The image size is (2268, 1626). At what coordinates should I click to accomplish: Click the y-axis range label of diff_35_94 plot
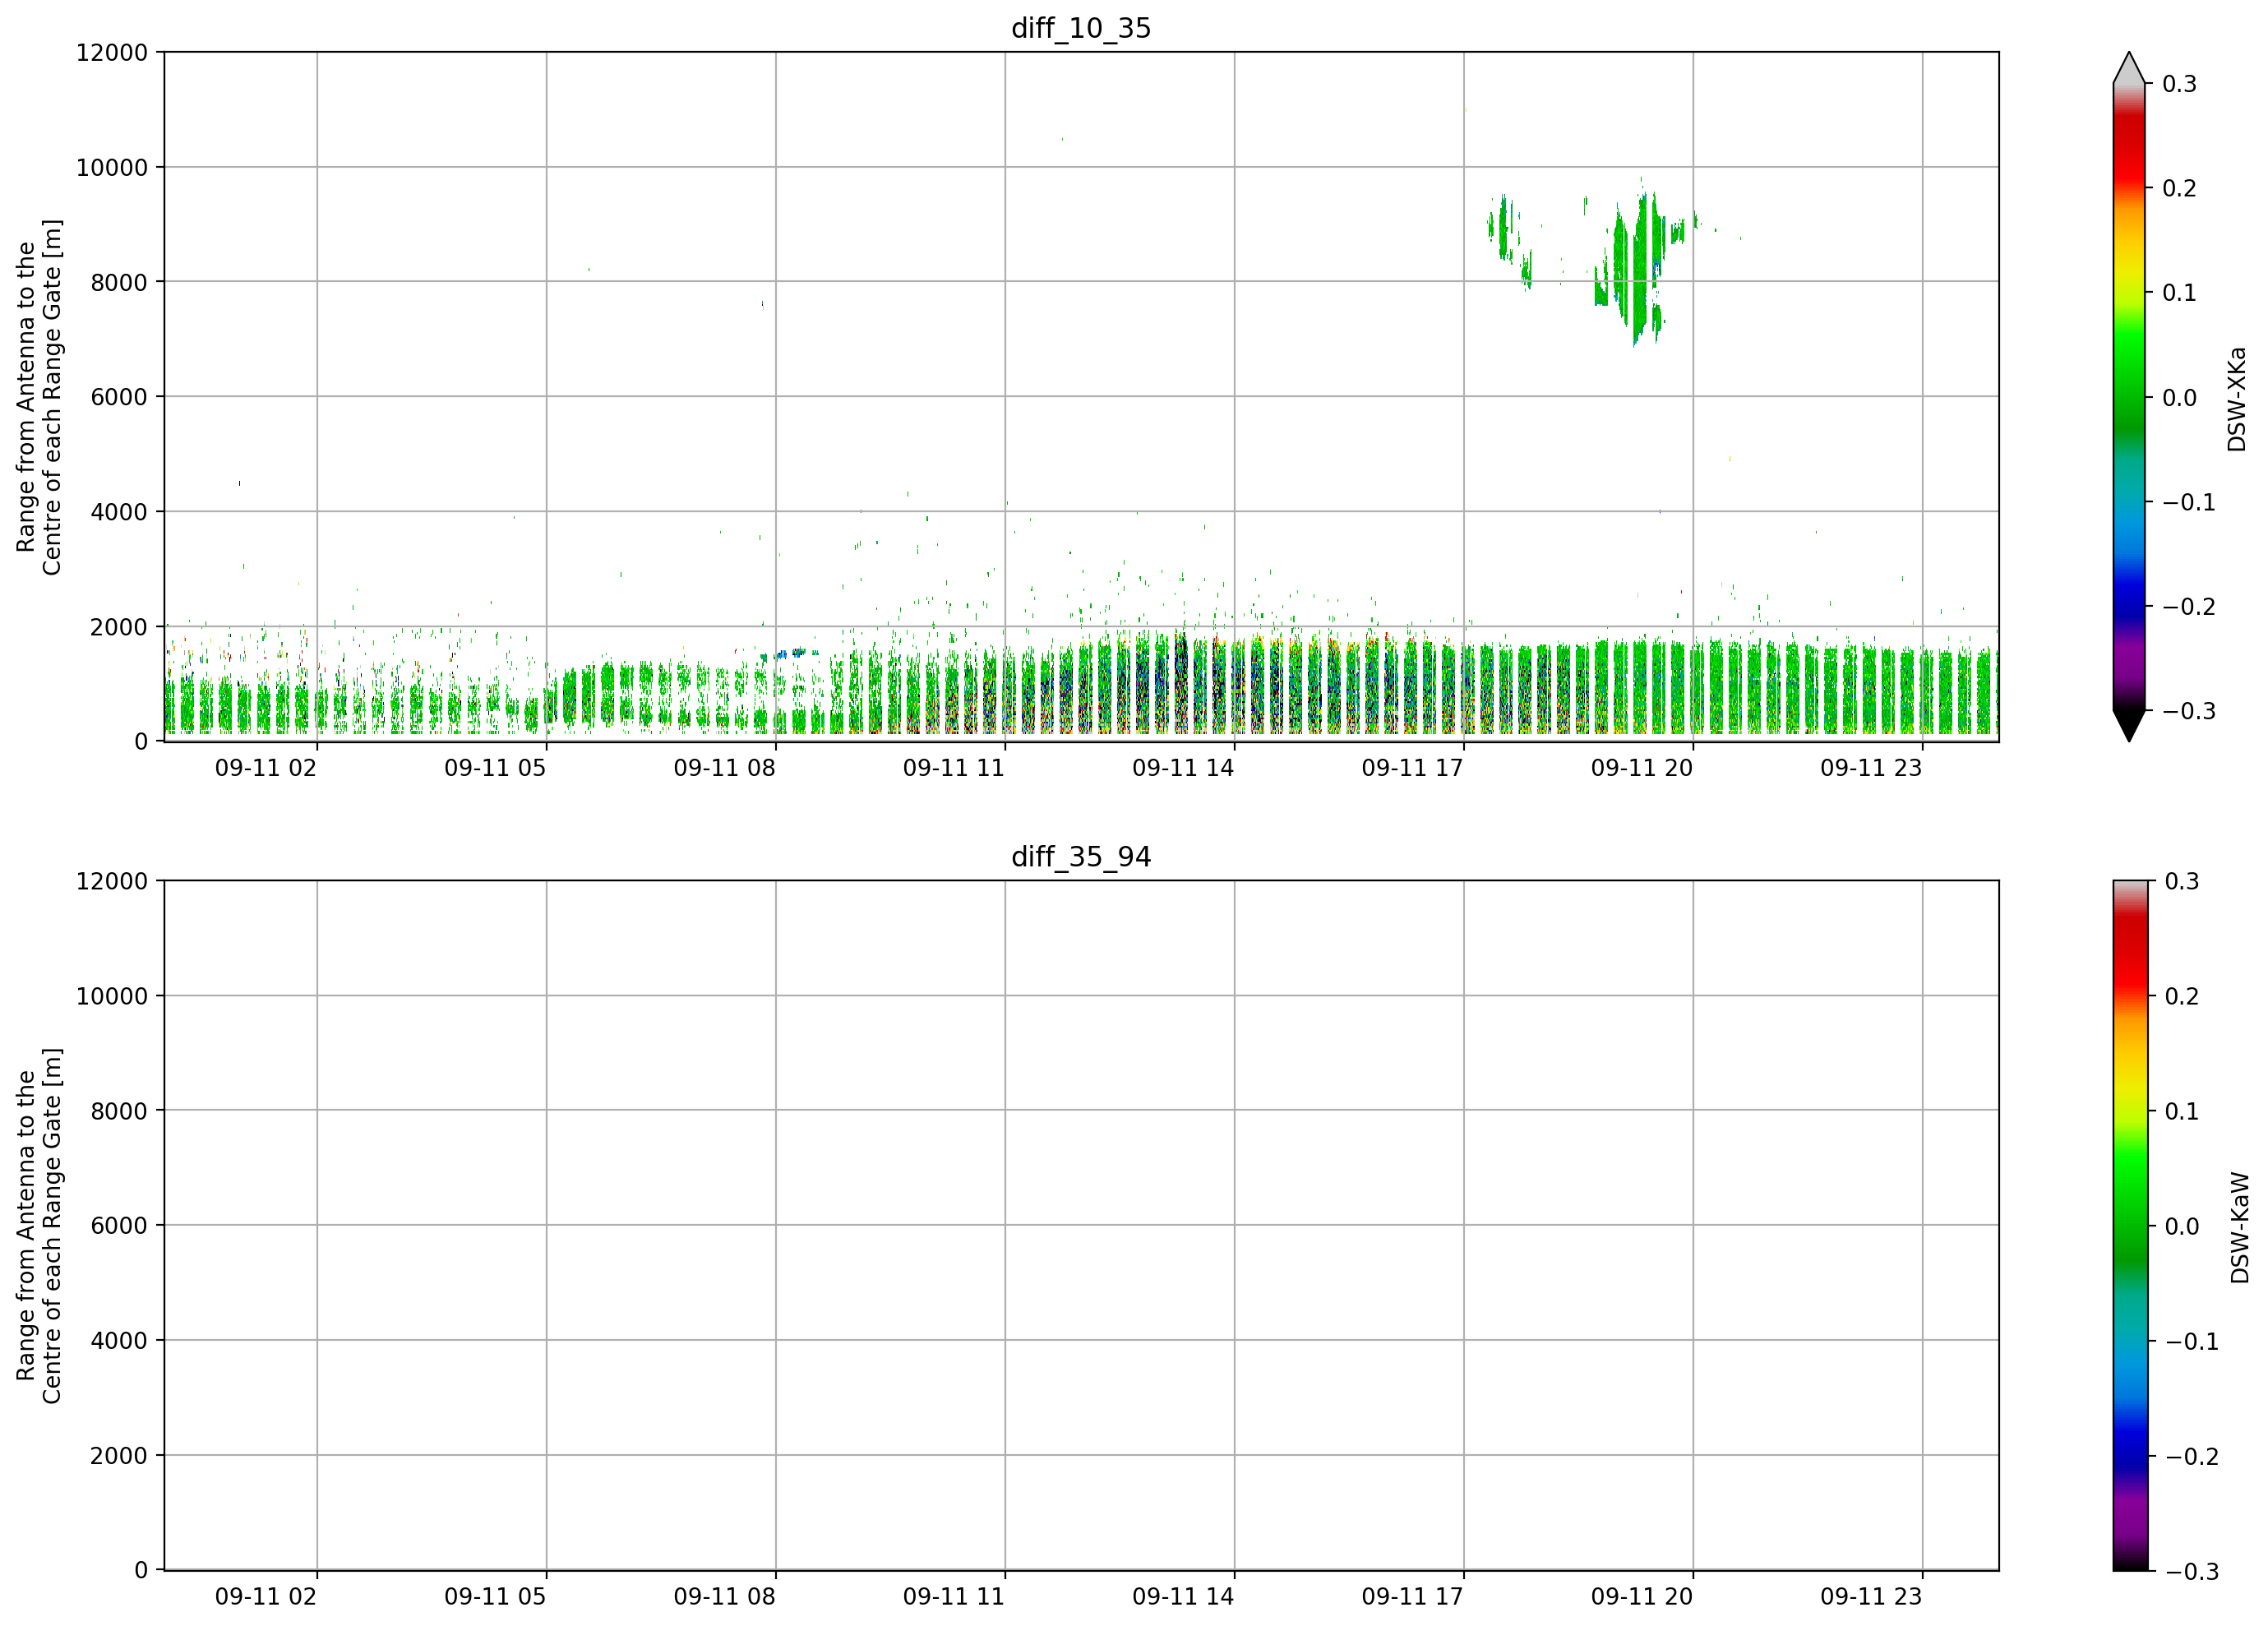tap(39, 1226)
